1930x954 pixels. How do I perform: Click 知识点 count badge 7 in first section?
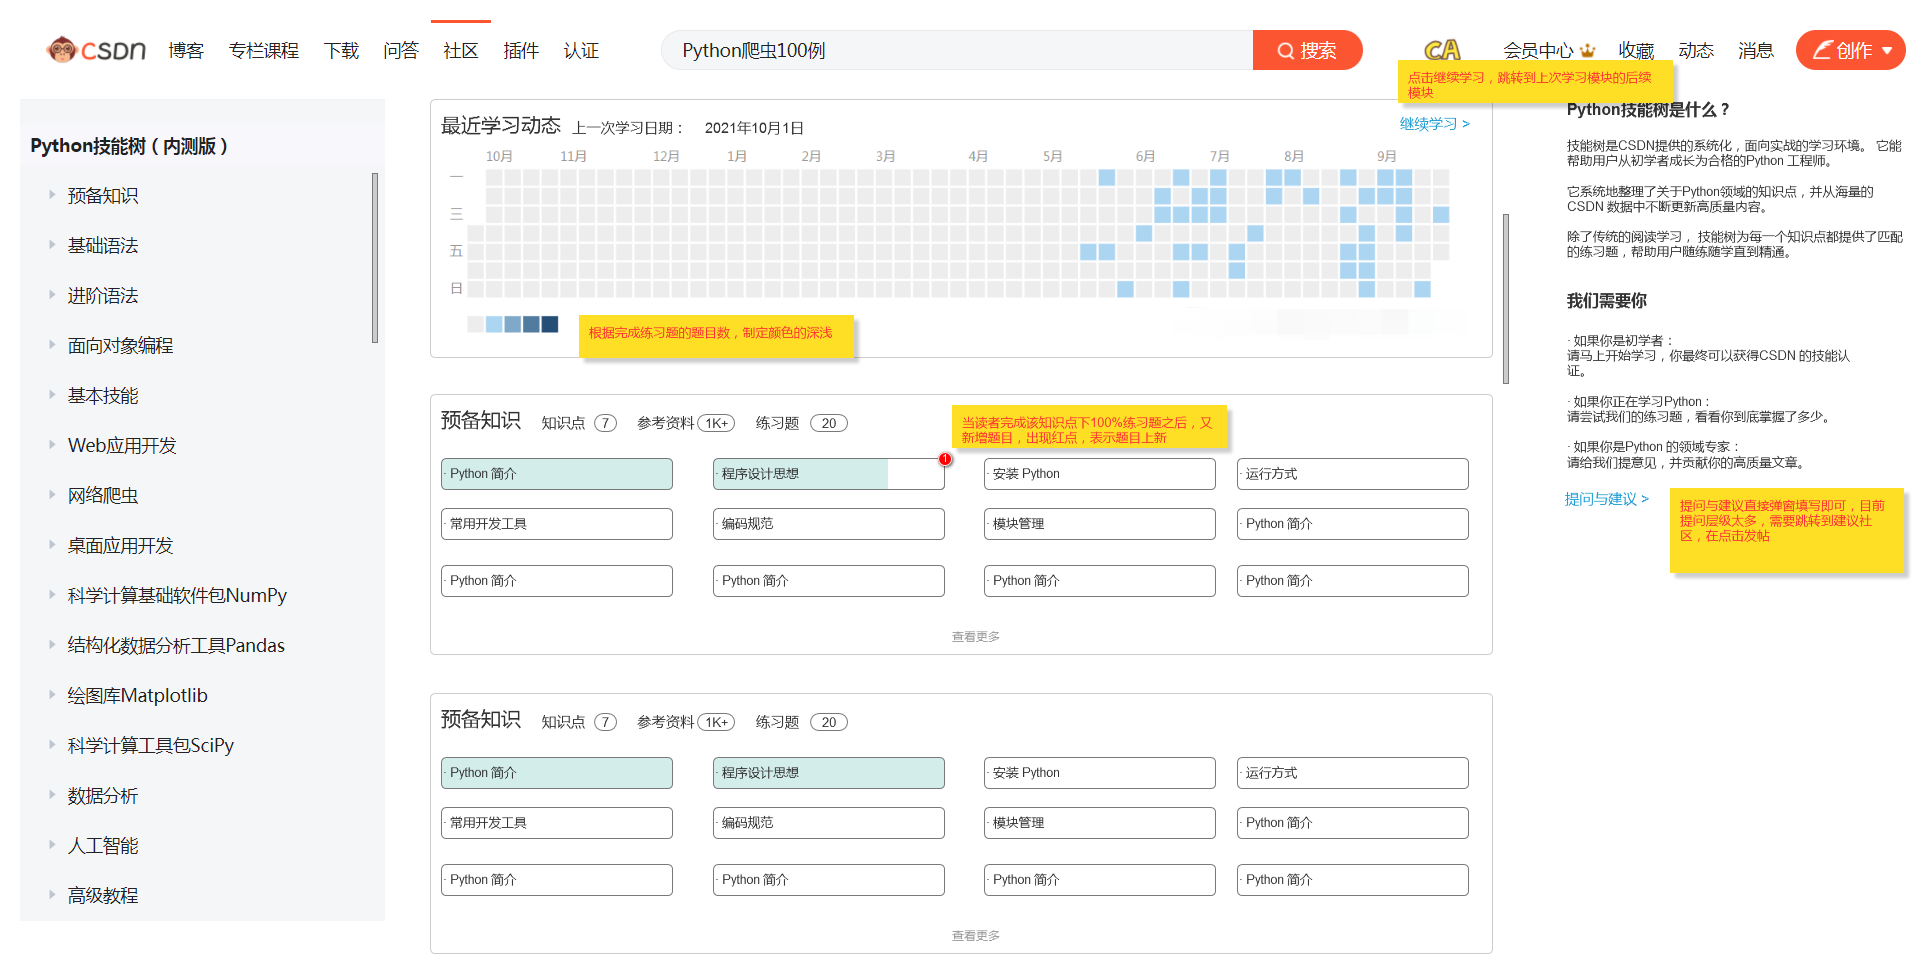[x=605, y=423]
